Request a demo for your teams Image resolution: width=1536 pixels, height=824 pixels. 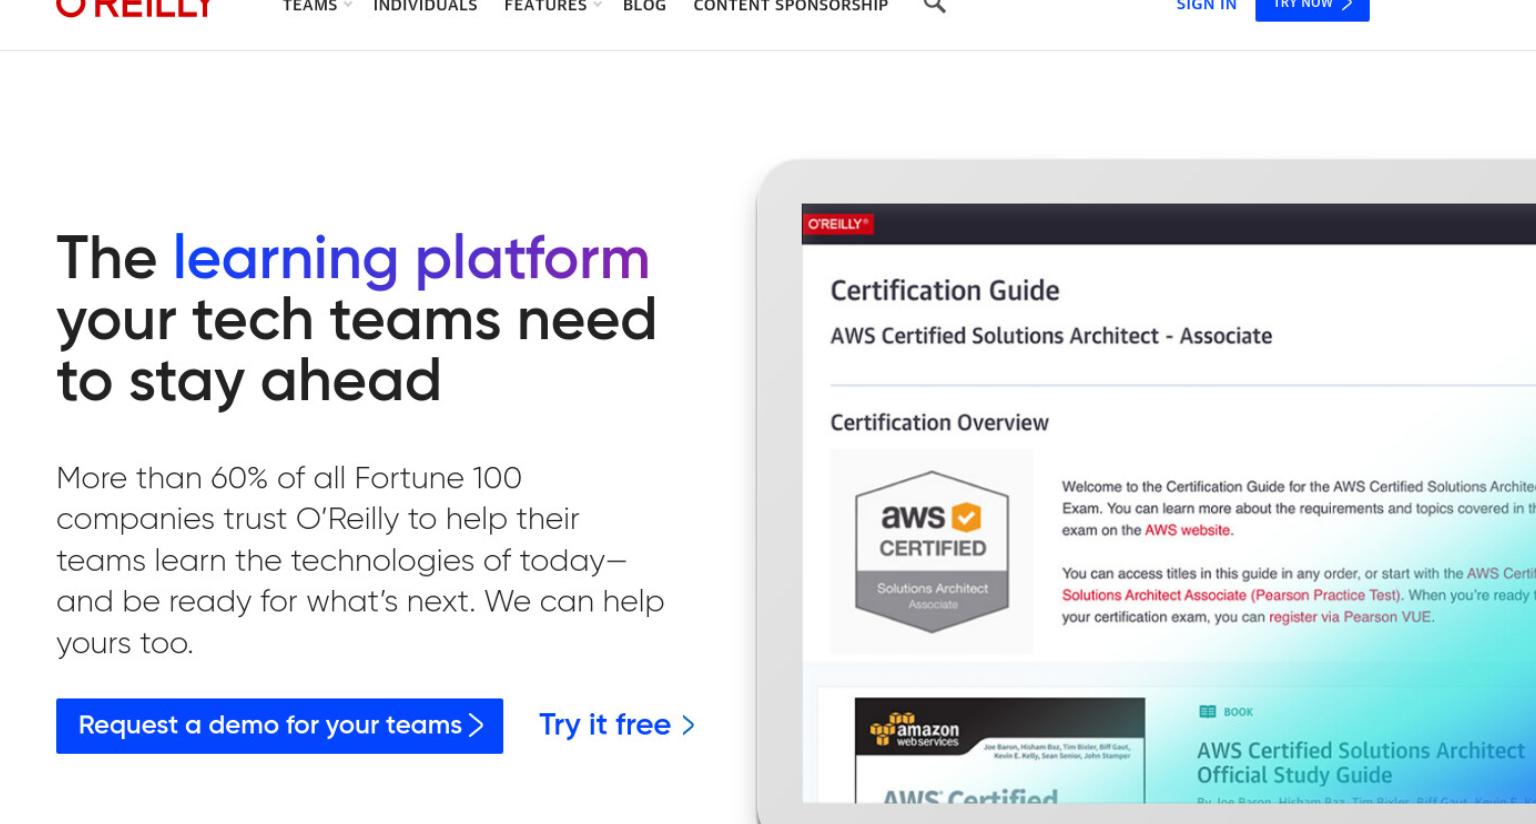tap(280, 725)
